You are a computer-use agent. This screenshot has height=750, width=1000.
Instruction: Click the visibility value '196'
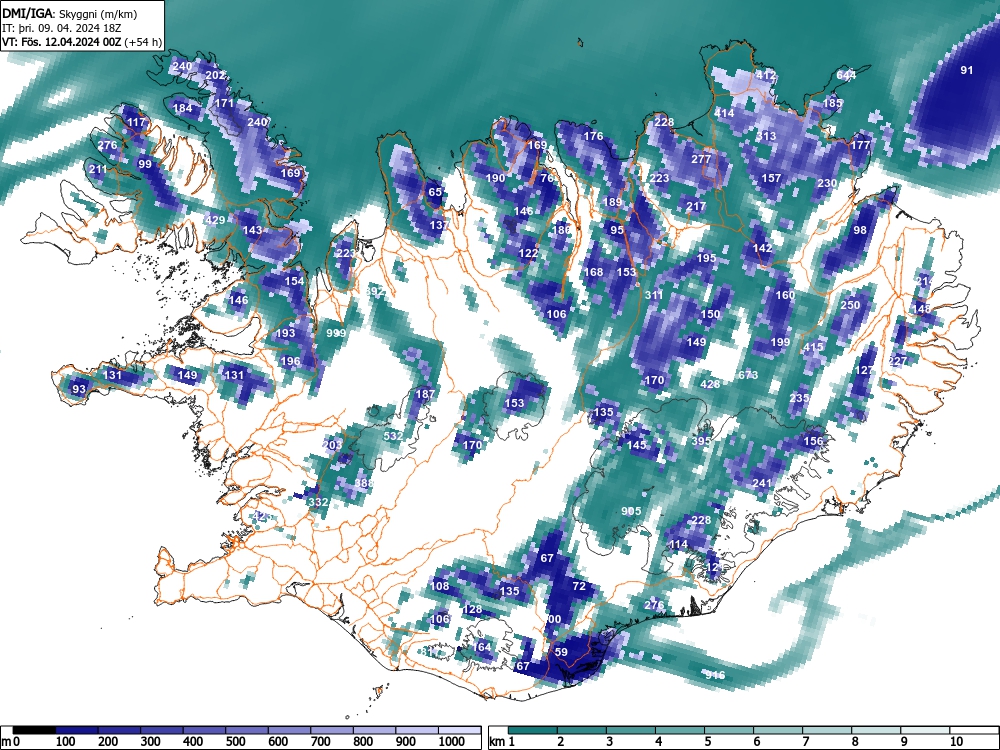coord(290,361)
